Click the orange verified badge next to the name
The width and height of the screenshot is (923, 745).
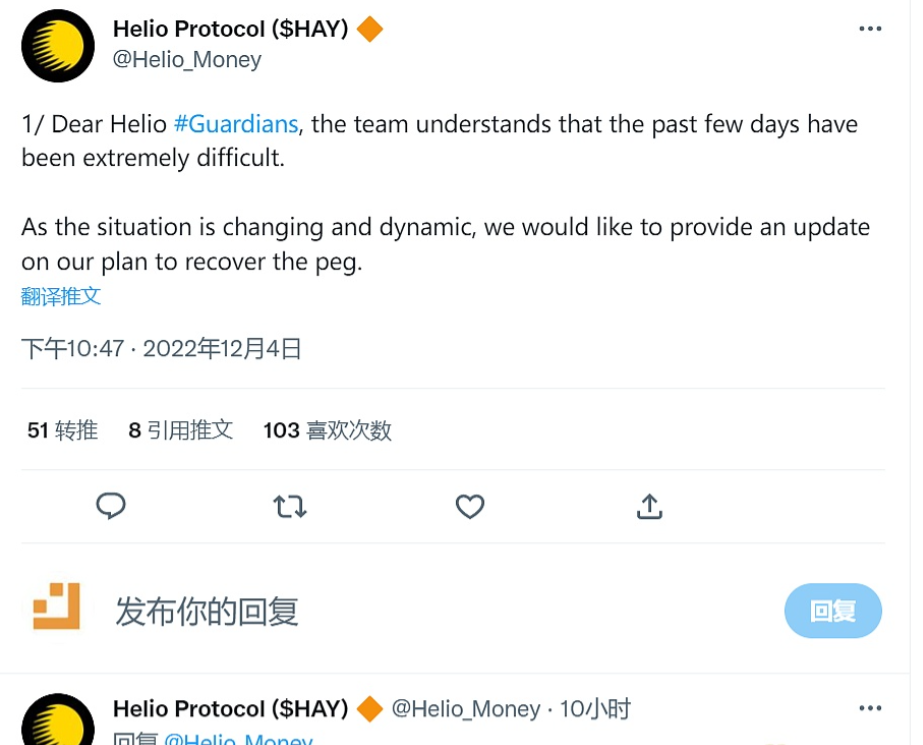[x=370, y=29]
